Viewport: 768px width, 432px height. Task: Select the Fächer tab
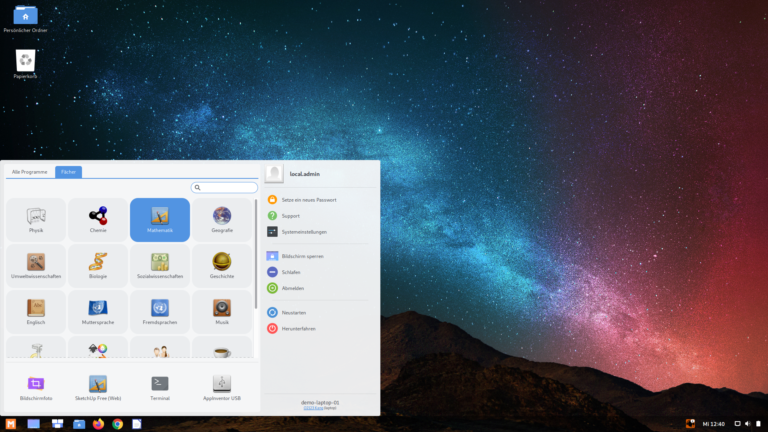click(68, 172)
